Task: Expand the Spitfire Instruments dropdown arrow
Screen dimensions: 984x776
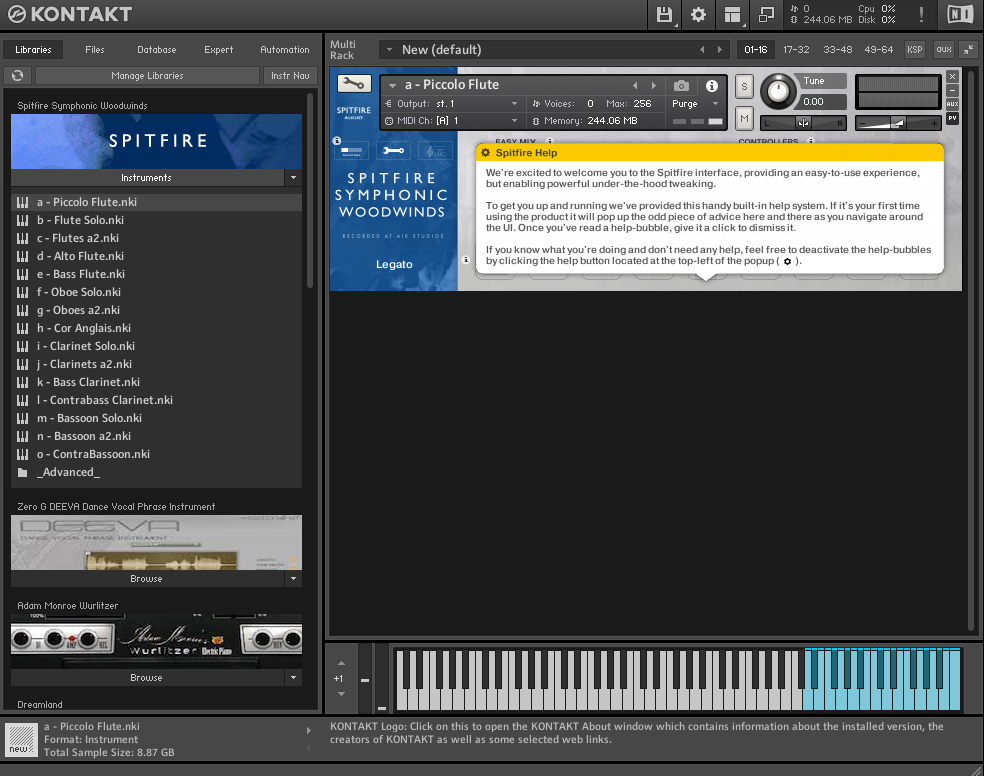Action: (293, 178)
